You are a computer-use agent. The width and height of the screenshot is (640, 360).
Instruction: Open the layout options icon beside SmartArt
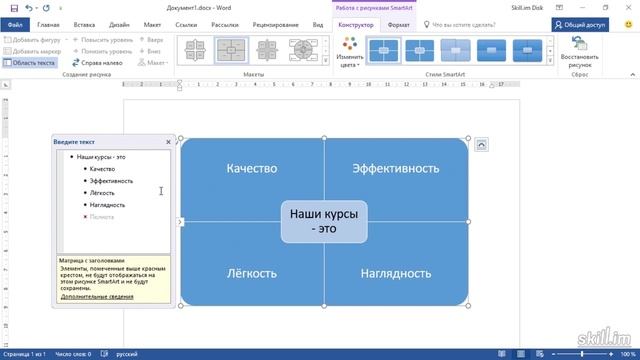pos(482,144)
